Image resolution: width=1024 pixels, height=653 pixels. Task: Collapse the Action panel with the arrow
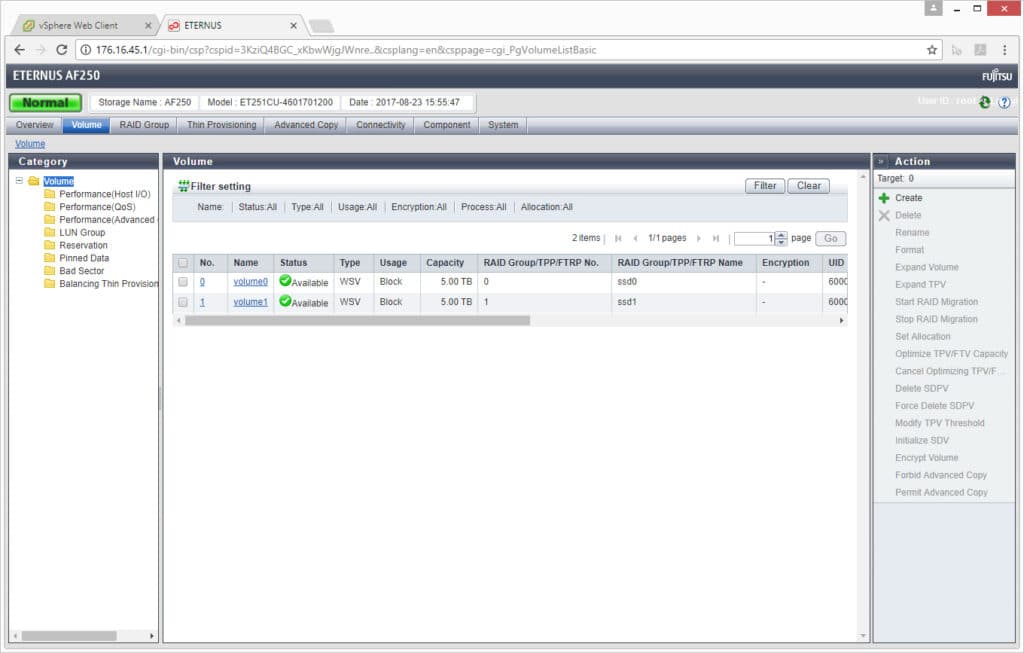click(881, 161)
